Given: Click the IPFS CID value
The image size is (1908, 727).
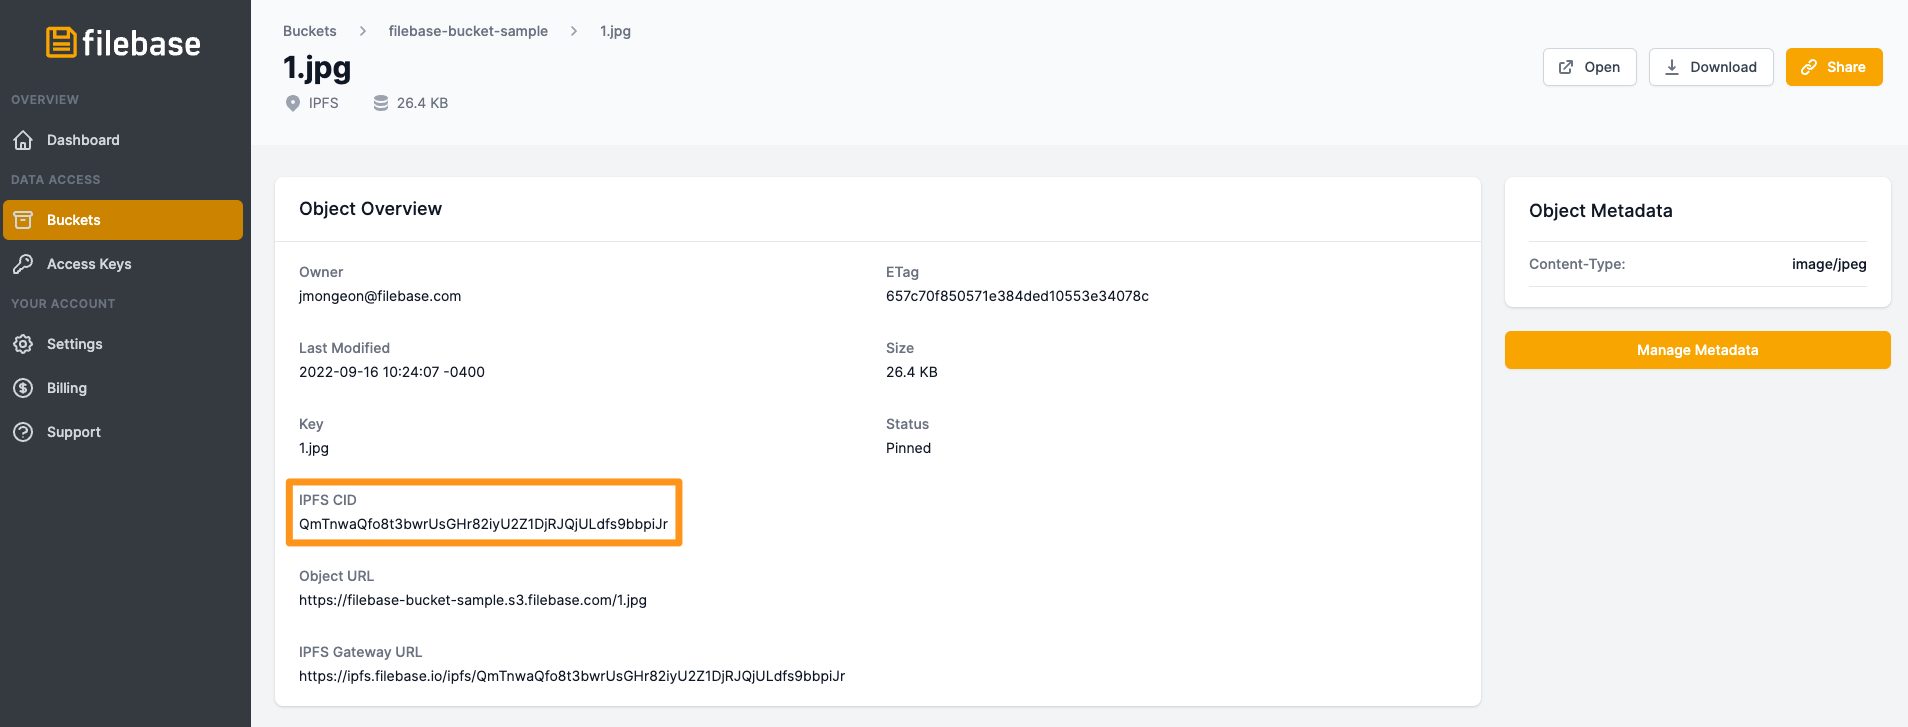Looking at the screenshot, I should 483,524.
